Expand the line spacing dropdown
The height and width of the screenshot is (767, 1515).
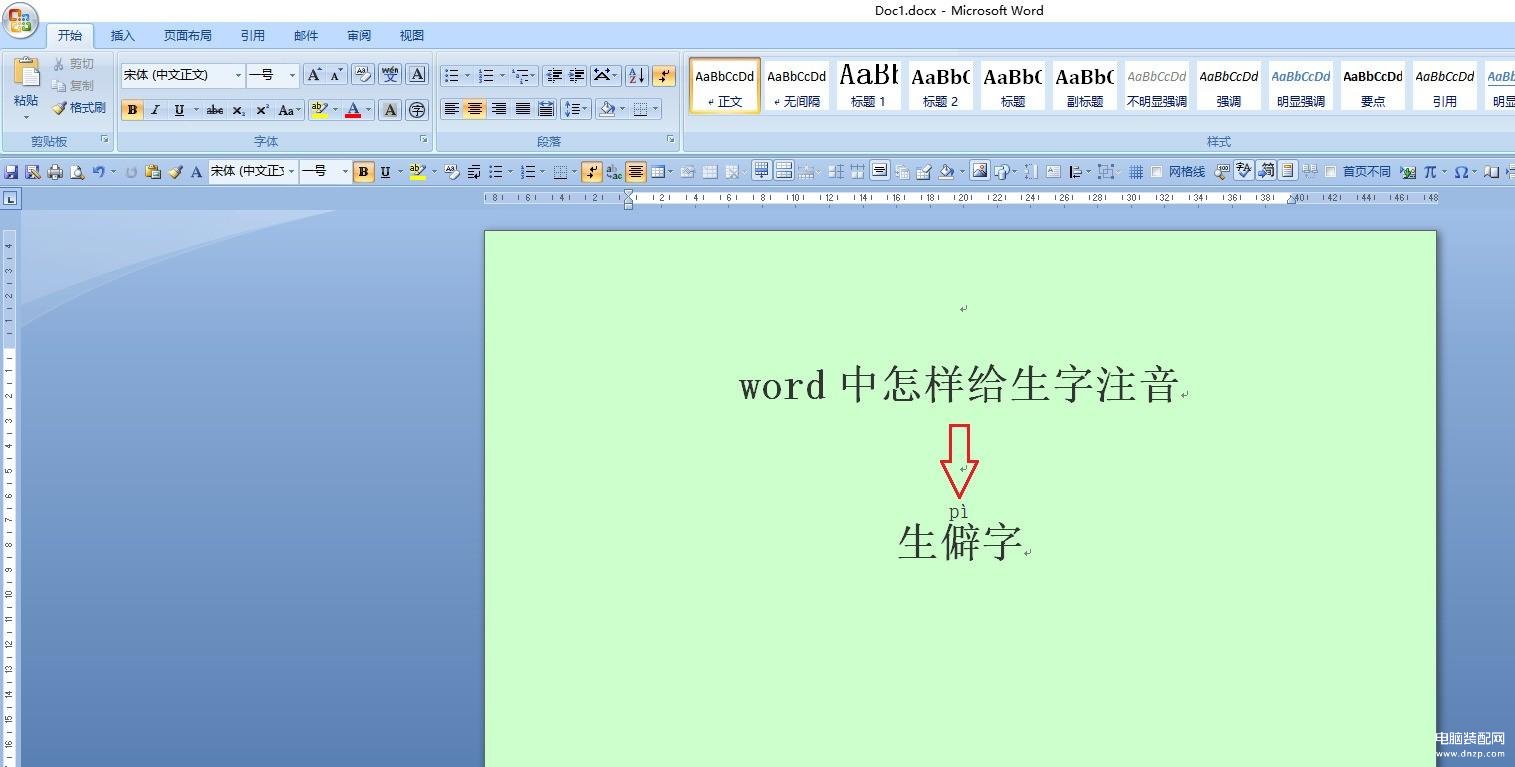pyautogui.click(x=584, y=109)
